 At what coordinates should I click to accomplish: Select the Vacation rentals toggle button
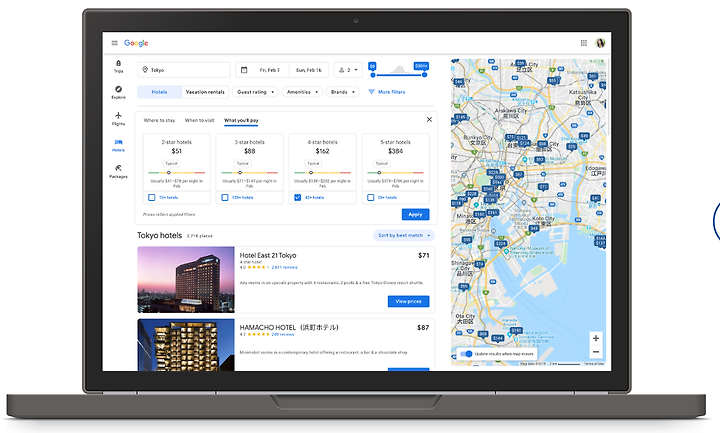coord(205,92)
